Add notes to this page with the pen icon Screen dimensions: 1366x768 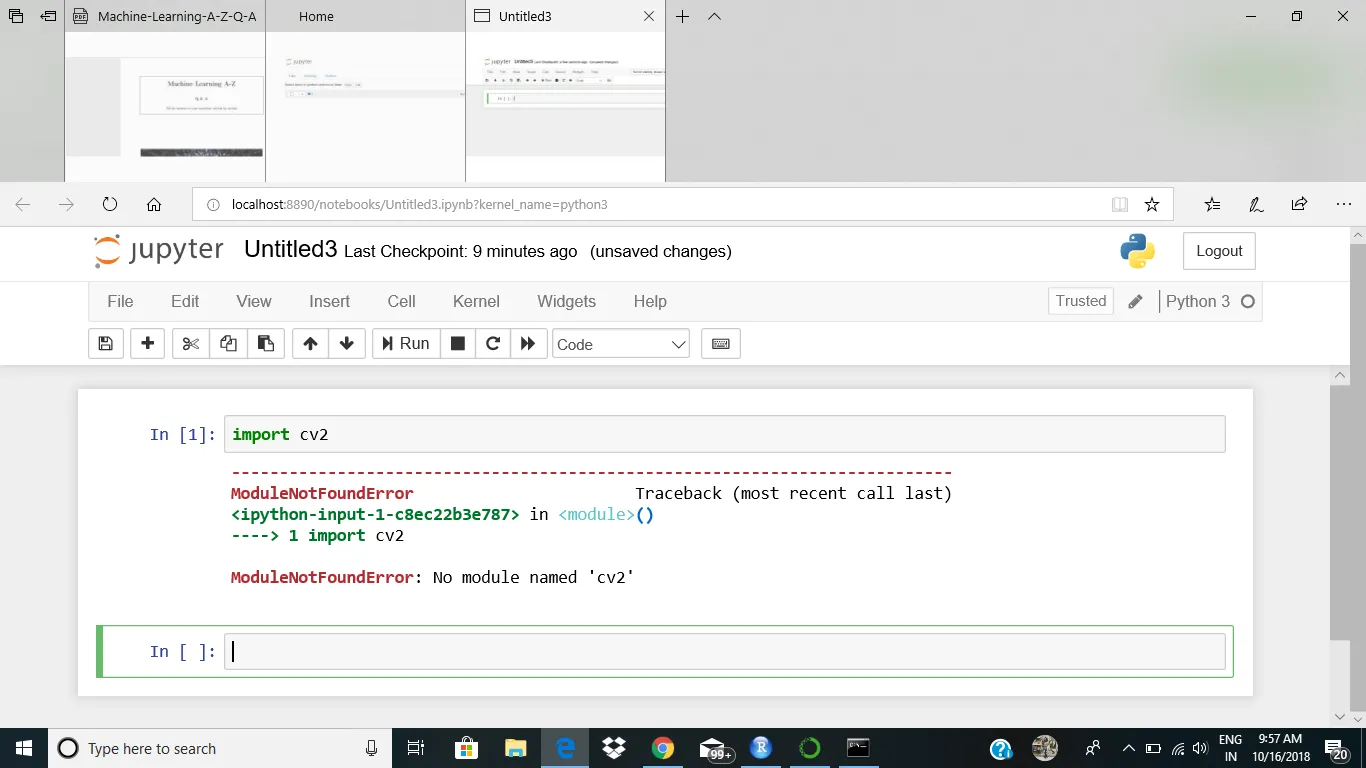(1256, 204)
